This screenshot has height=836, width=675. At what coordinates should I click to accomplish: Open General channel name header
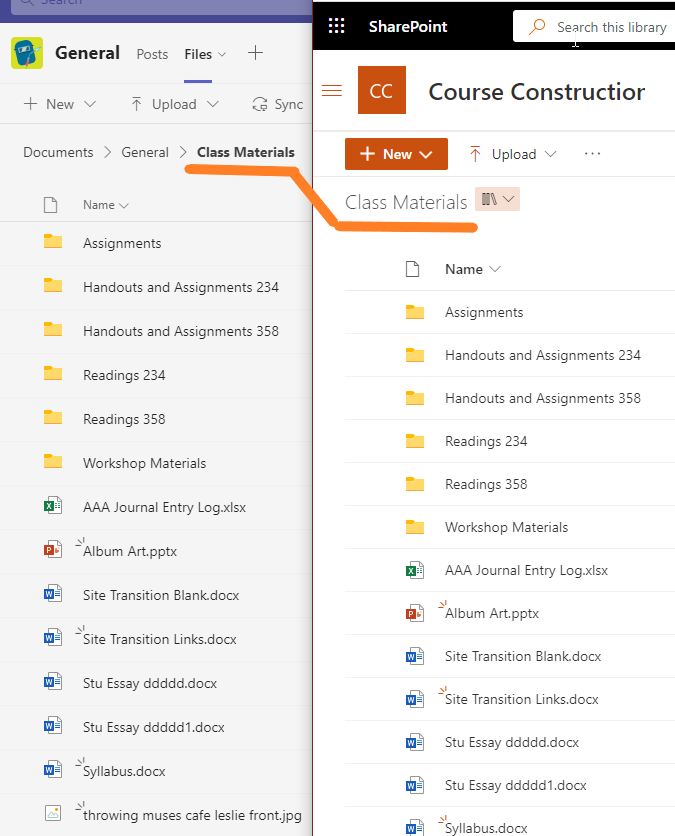tap(87, 53)
